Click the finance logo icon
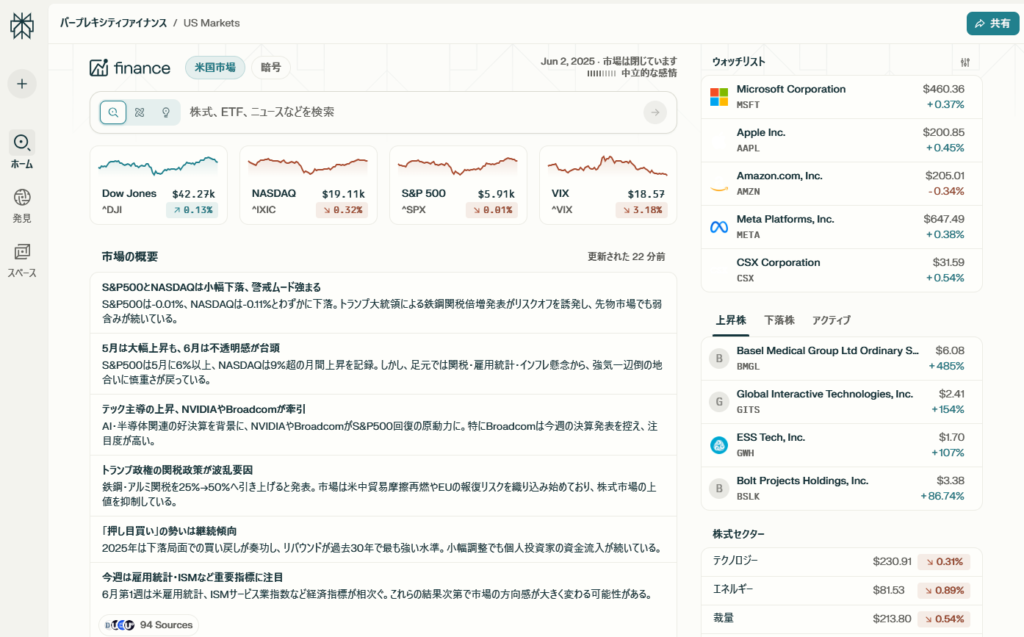The image size is (1024, 637). pyautogui.click(x=99, y=67)
